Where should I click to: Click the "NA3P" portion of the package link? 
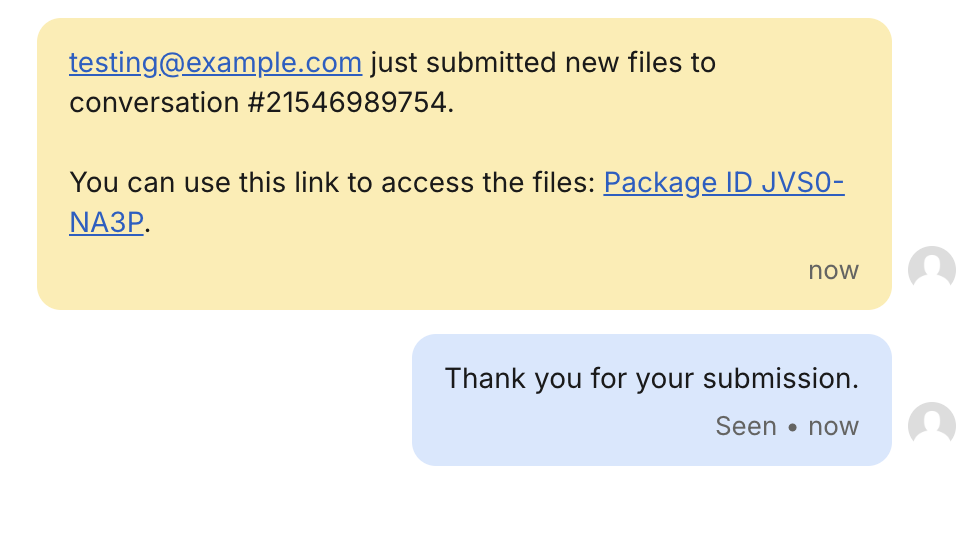pyautogui.click(x=106, y=223)
